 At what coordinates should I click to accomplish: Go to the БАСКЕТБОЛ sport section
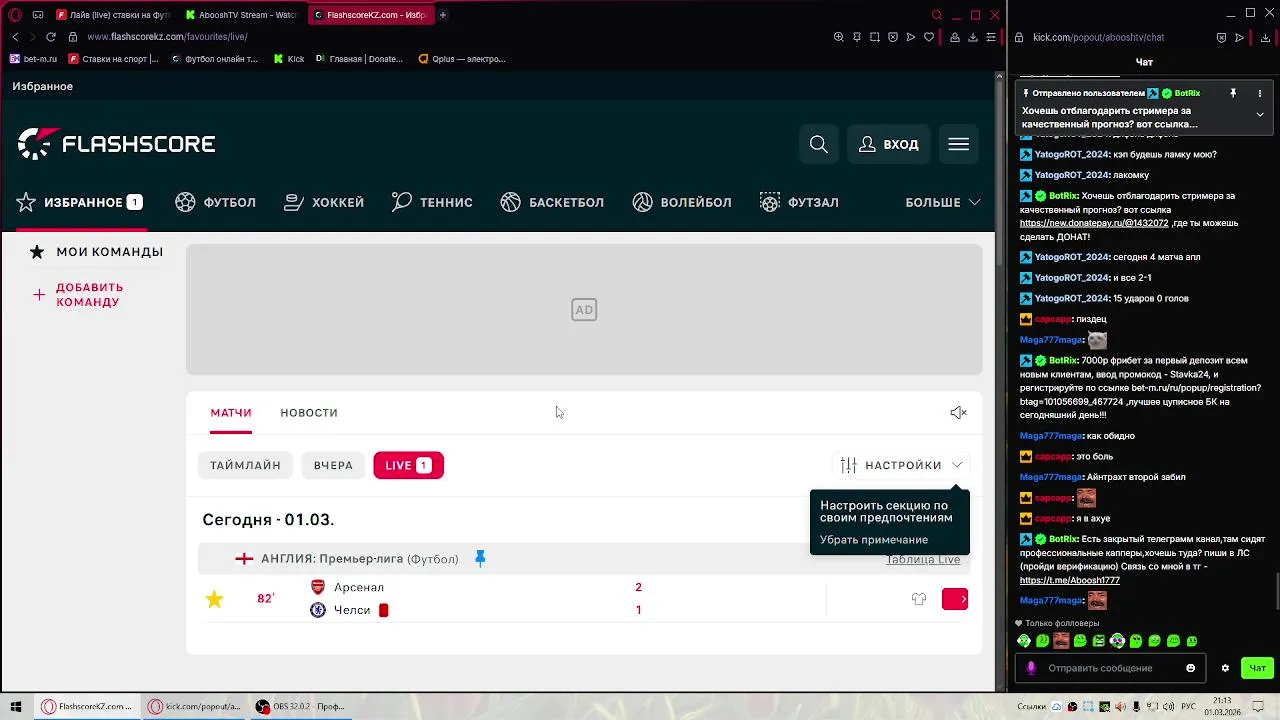coord(552,202)
